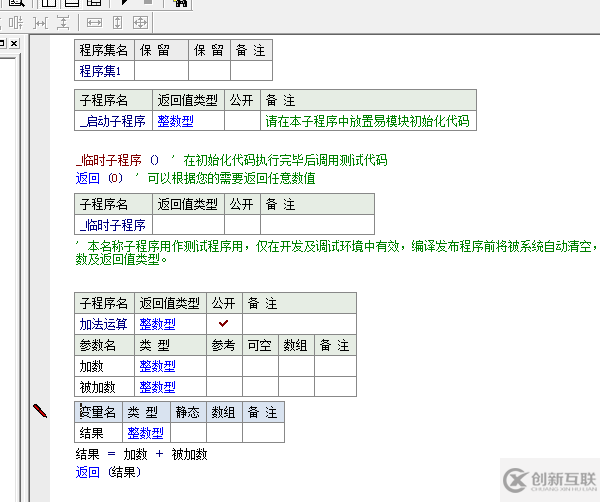Click the 返回 (0) statement line
The image size is (600, 502).
pyautogui.click(x=99, y=178)
